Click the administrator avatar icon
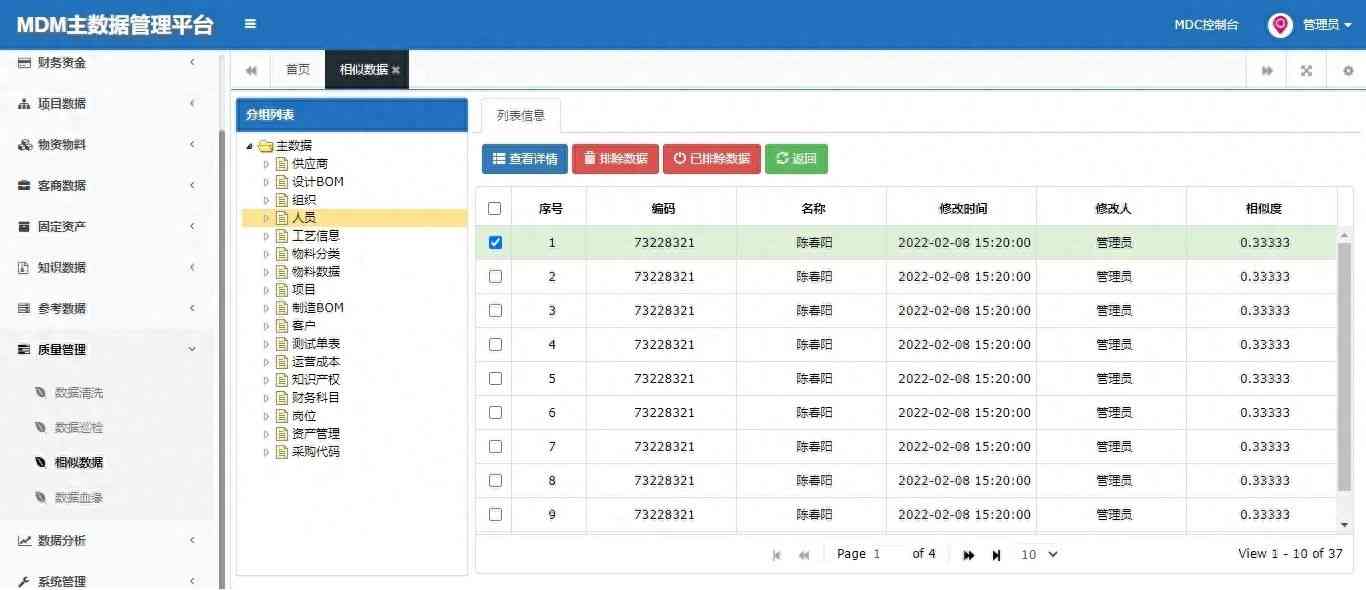 pos(1280,25)
